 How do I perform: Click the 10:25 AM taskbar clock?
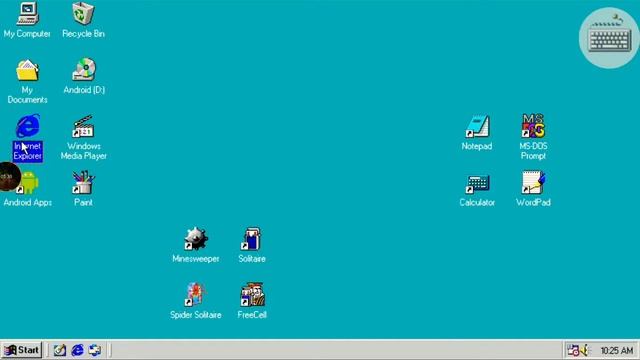(616, 351)
